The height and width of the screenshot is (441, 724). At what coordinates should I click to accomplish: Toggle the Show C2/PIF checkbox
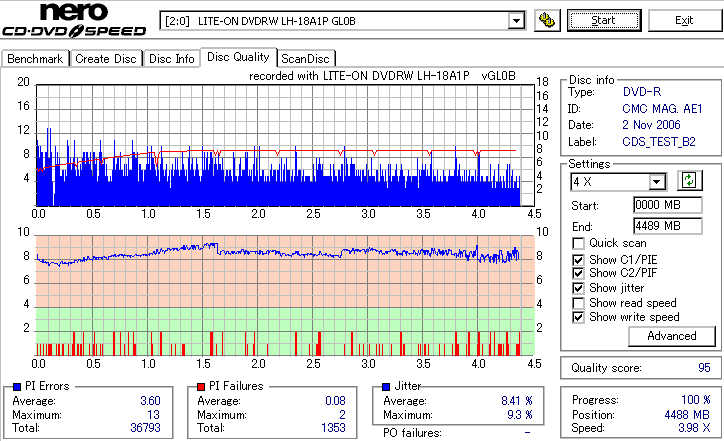tap(578, 273)
